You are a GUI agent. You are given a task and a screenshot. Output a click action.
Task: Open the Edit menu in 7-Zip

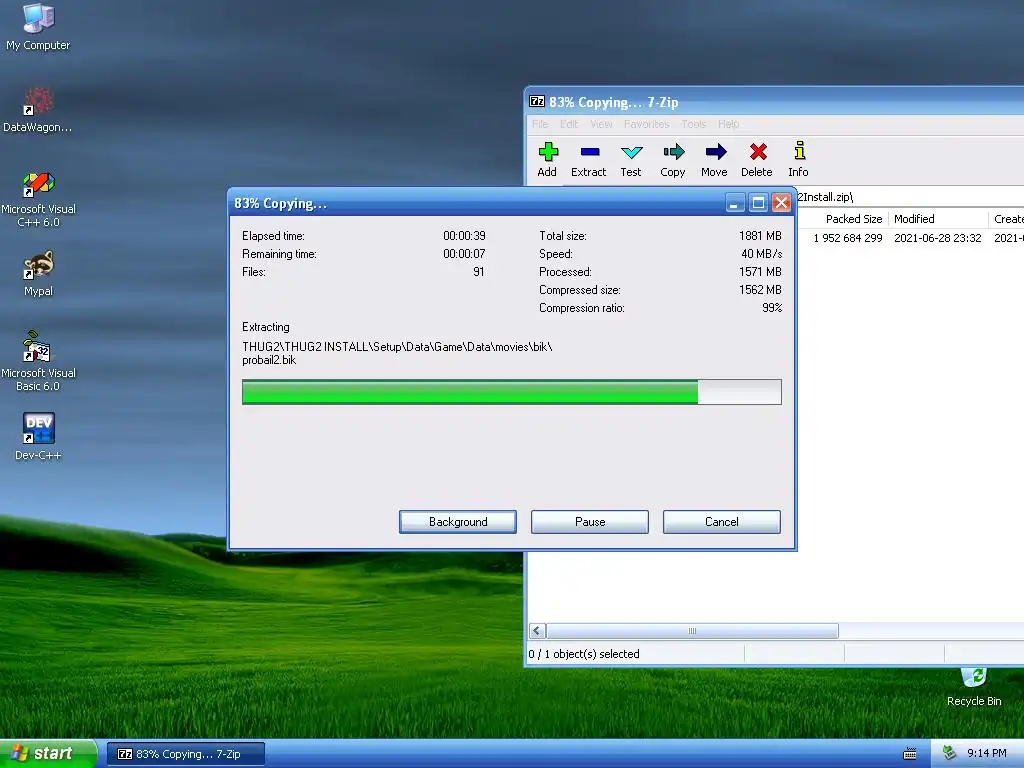569,124
